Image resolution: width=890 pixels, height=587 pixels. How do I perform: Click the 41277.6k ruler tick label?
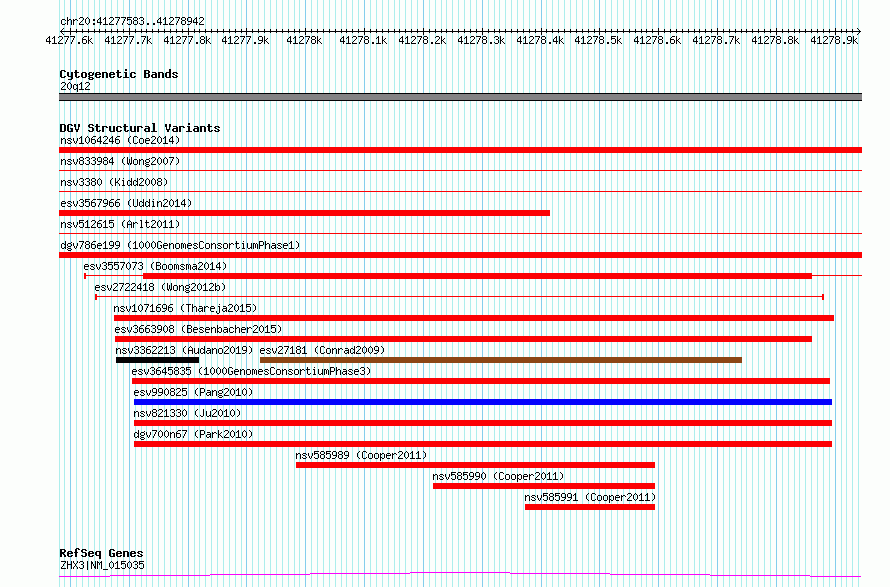69,40
